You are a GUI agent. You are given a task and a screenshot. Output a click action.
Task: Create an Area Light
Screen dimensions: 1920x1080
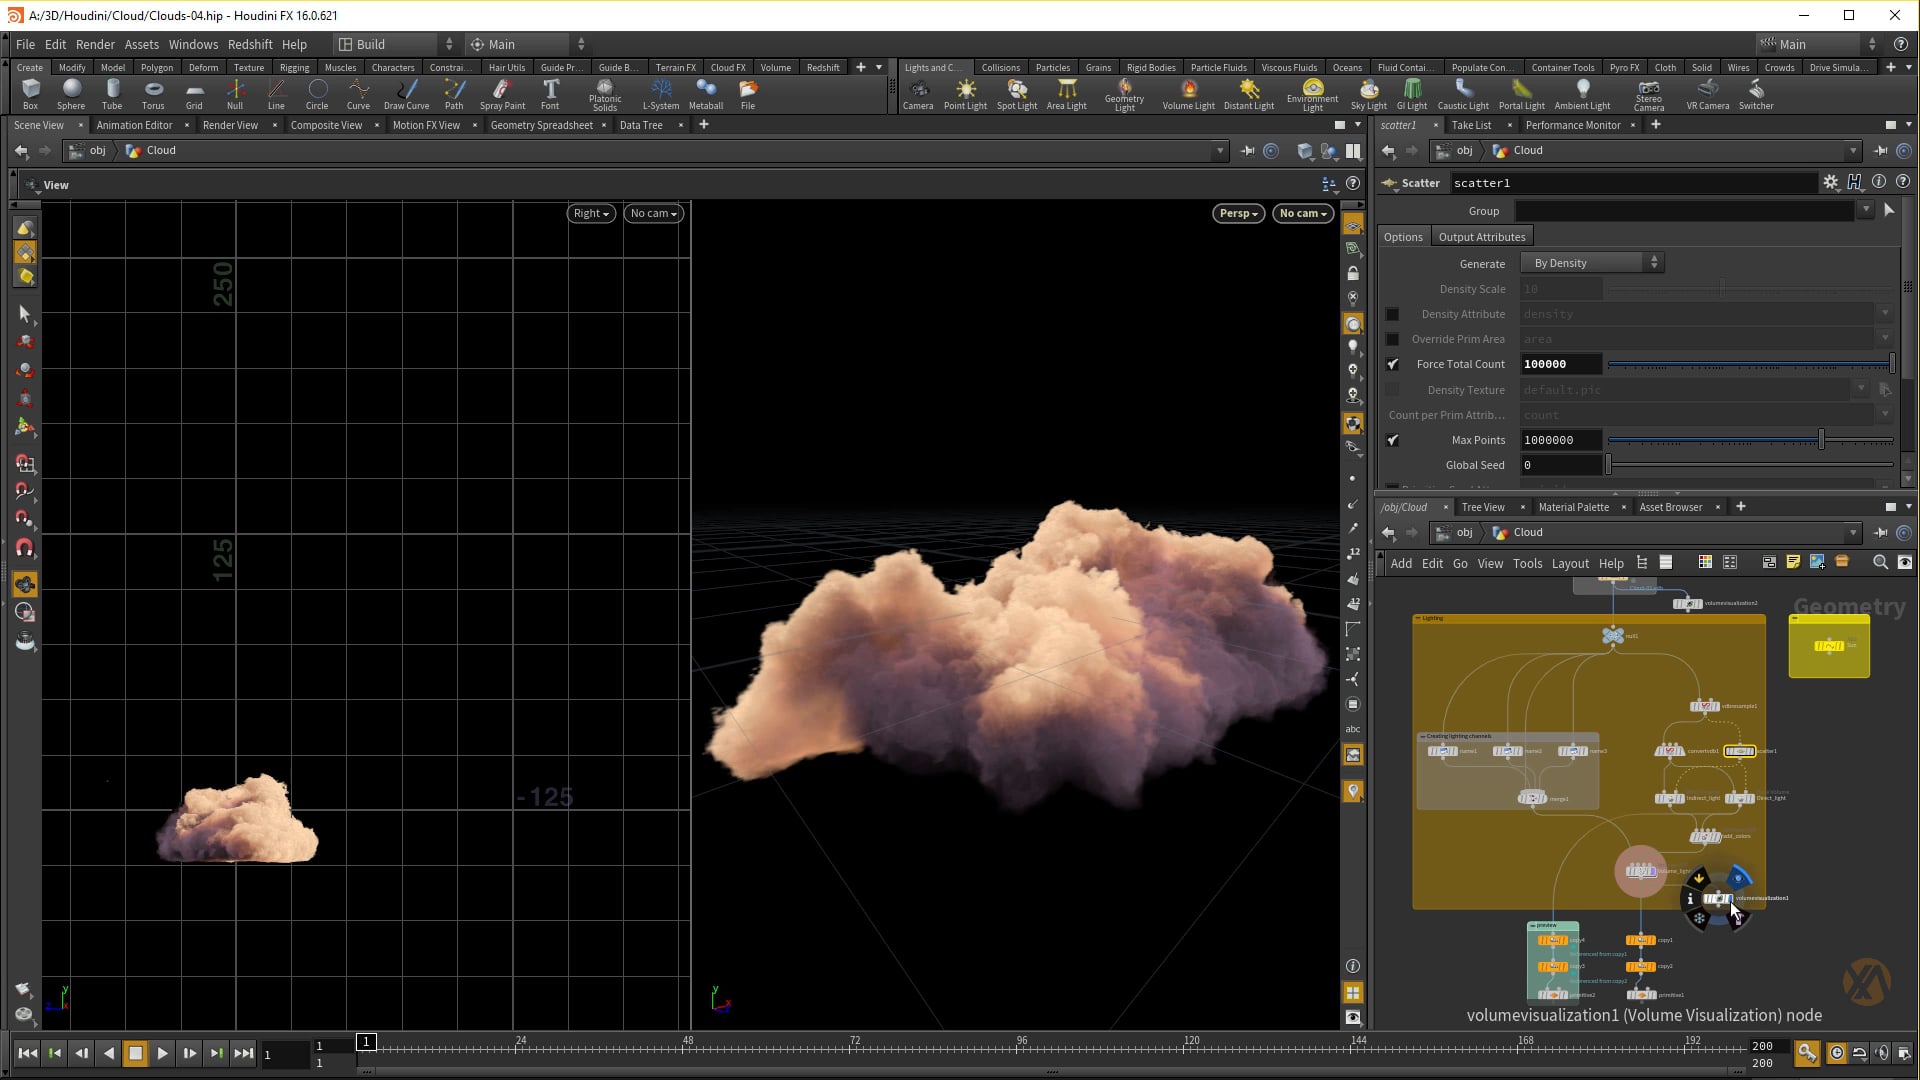point(1066,94)
